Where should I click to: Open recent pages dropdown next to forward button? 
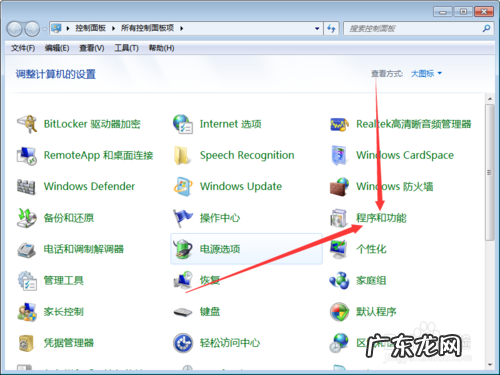[x=45, y=29]
